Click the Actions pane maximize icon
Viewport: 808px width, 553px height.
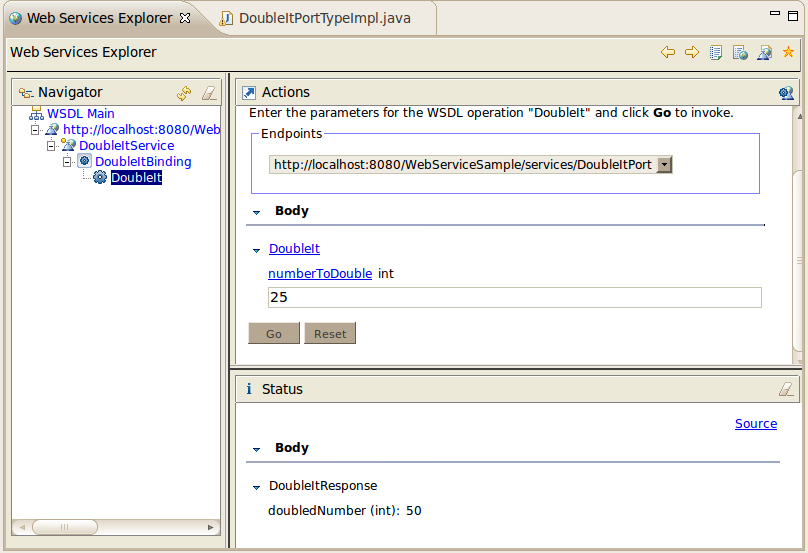coord(786,93)
